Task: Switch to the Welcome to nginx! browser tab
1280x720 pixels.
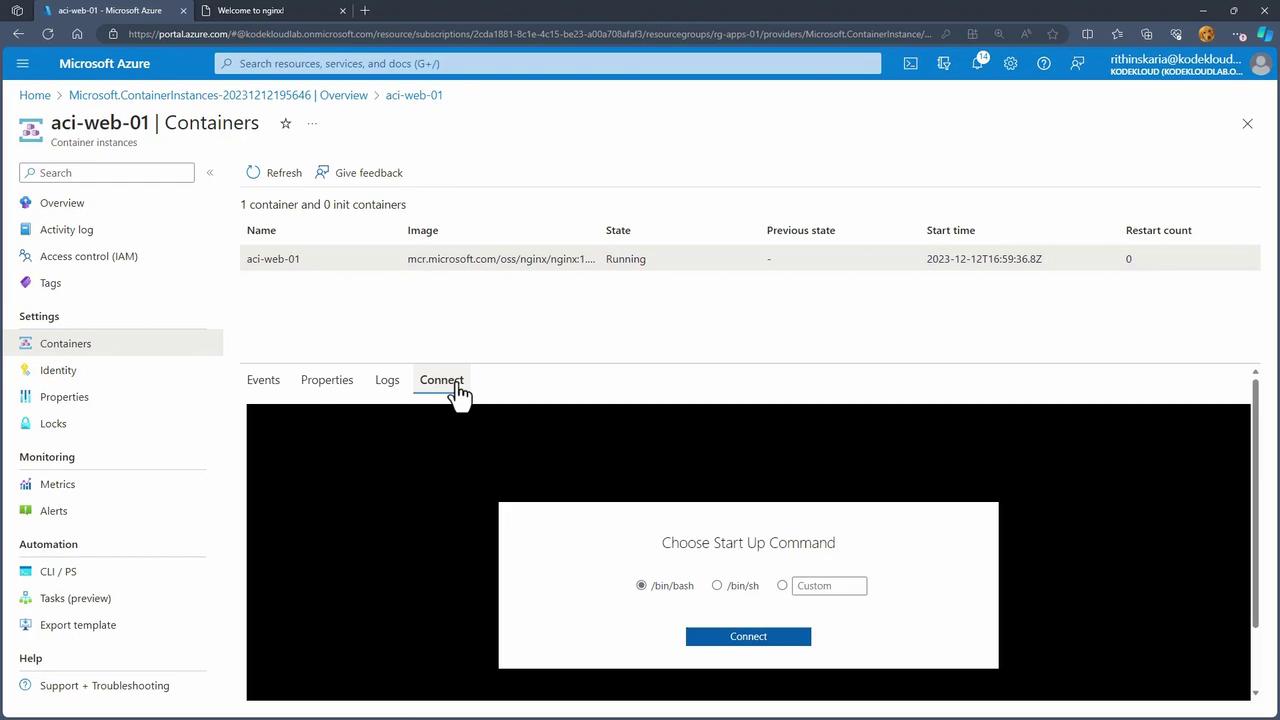Action: click(250, 10)
